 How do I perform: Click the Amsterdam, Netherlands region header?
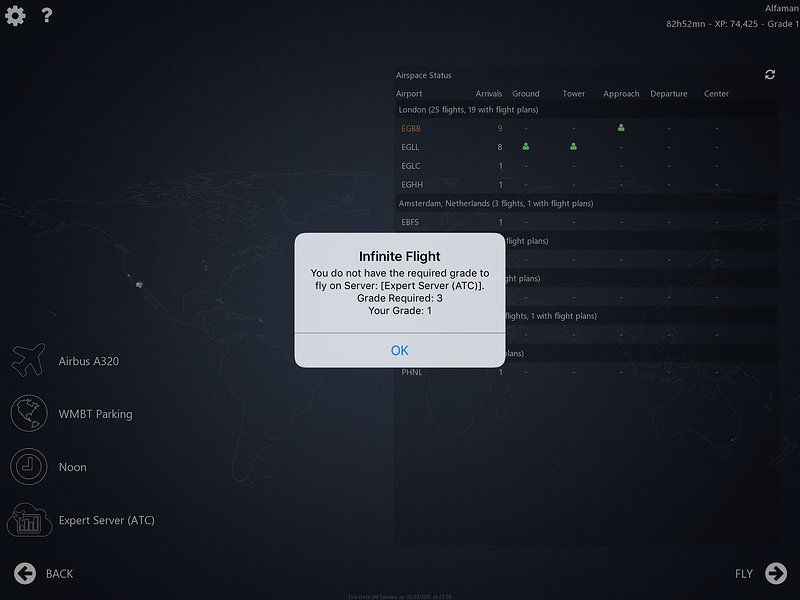point(586,204)
